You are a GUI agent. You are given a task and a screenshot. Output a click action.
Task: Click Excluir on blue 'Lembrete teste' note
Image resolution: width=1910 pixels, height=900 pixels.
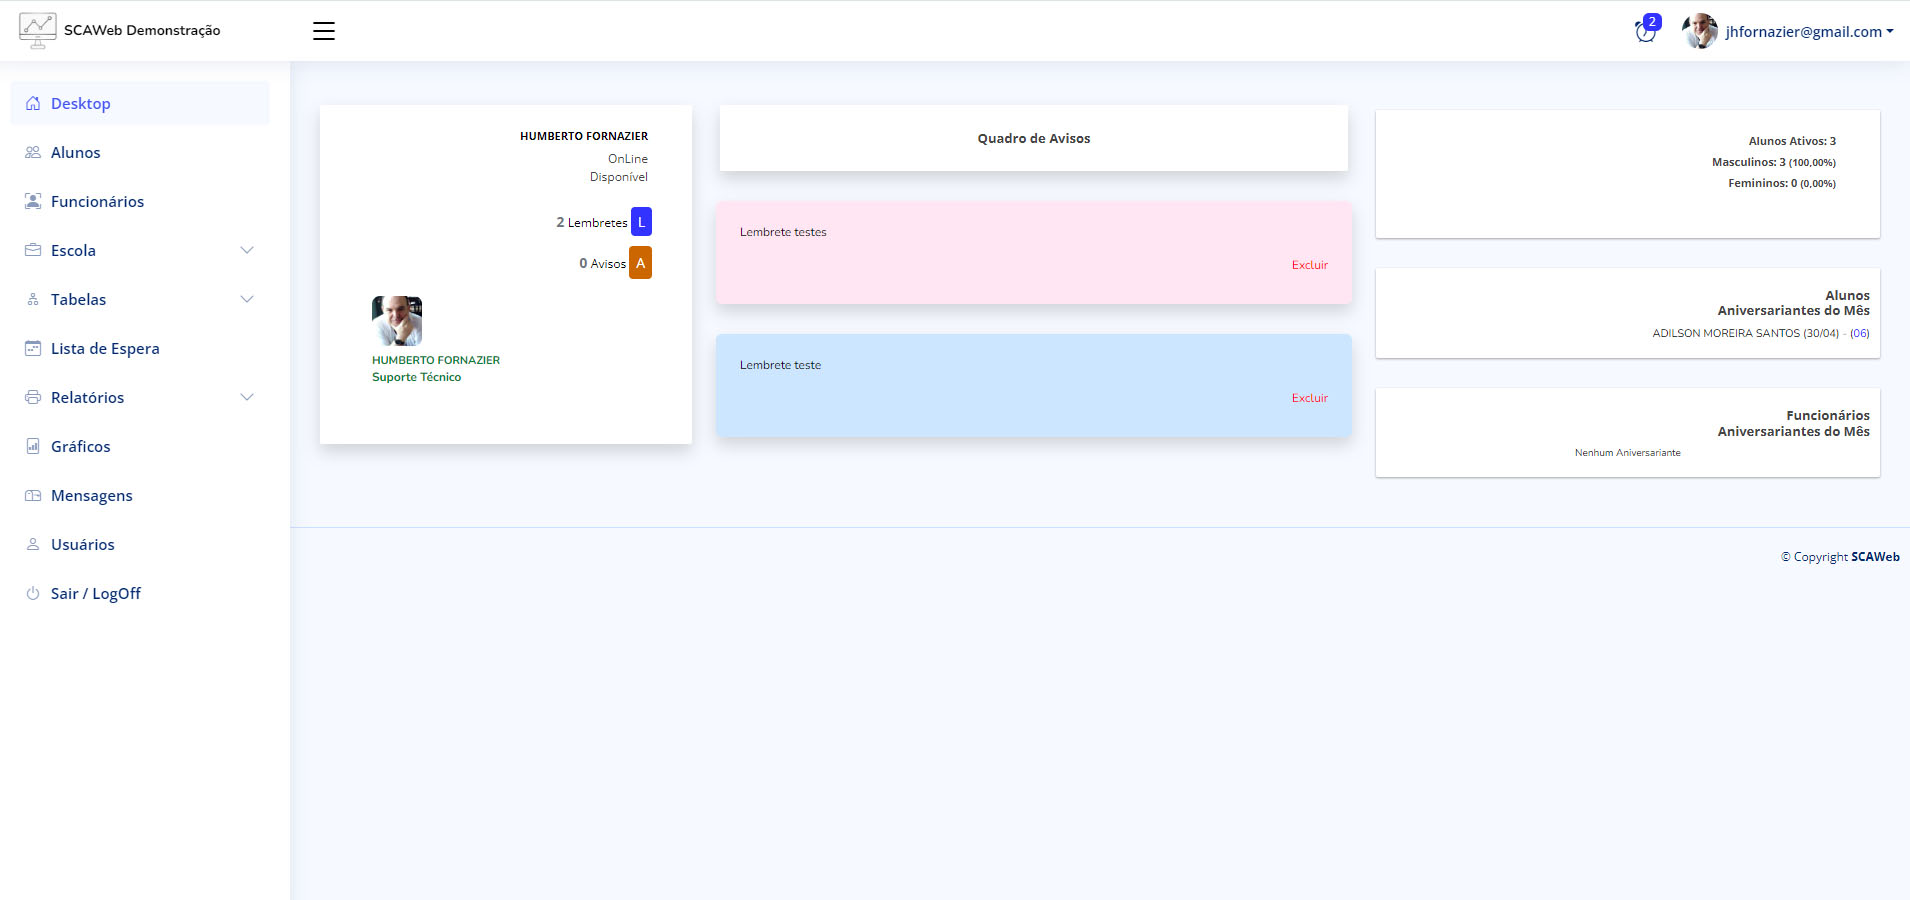click(1309, 398)
